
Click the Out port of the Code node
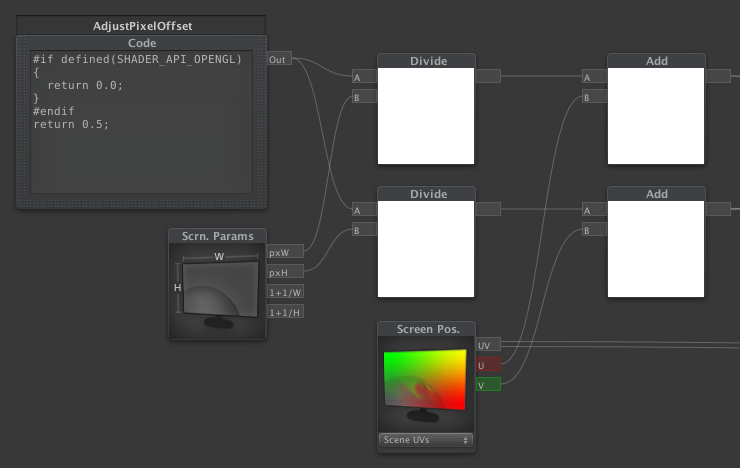[x=279, y=60]
